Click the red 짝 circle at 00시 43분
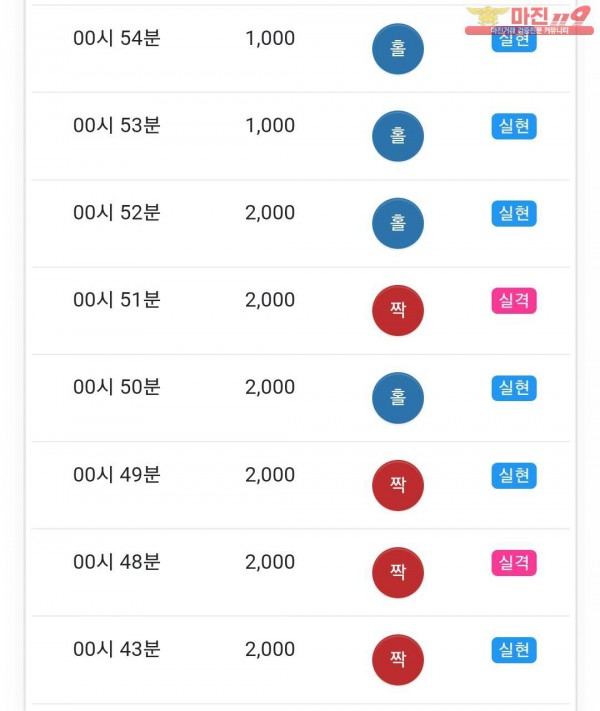Image resolution: width=600 pixels, height=711 pixels. pyautogui.click(x=398, y=659)
